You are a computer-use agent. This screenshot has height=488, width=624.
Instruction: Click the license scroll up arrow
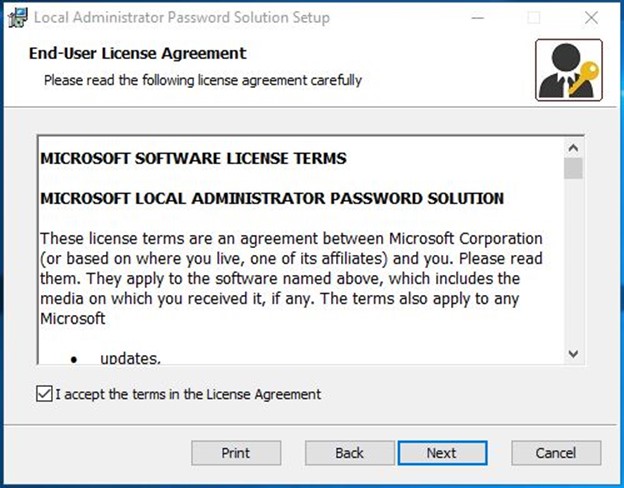pos(573,148)
